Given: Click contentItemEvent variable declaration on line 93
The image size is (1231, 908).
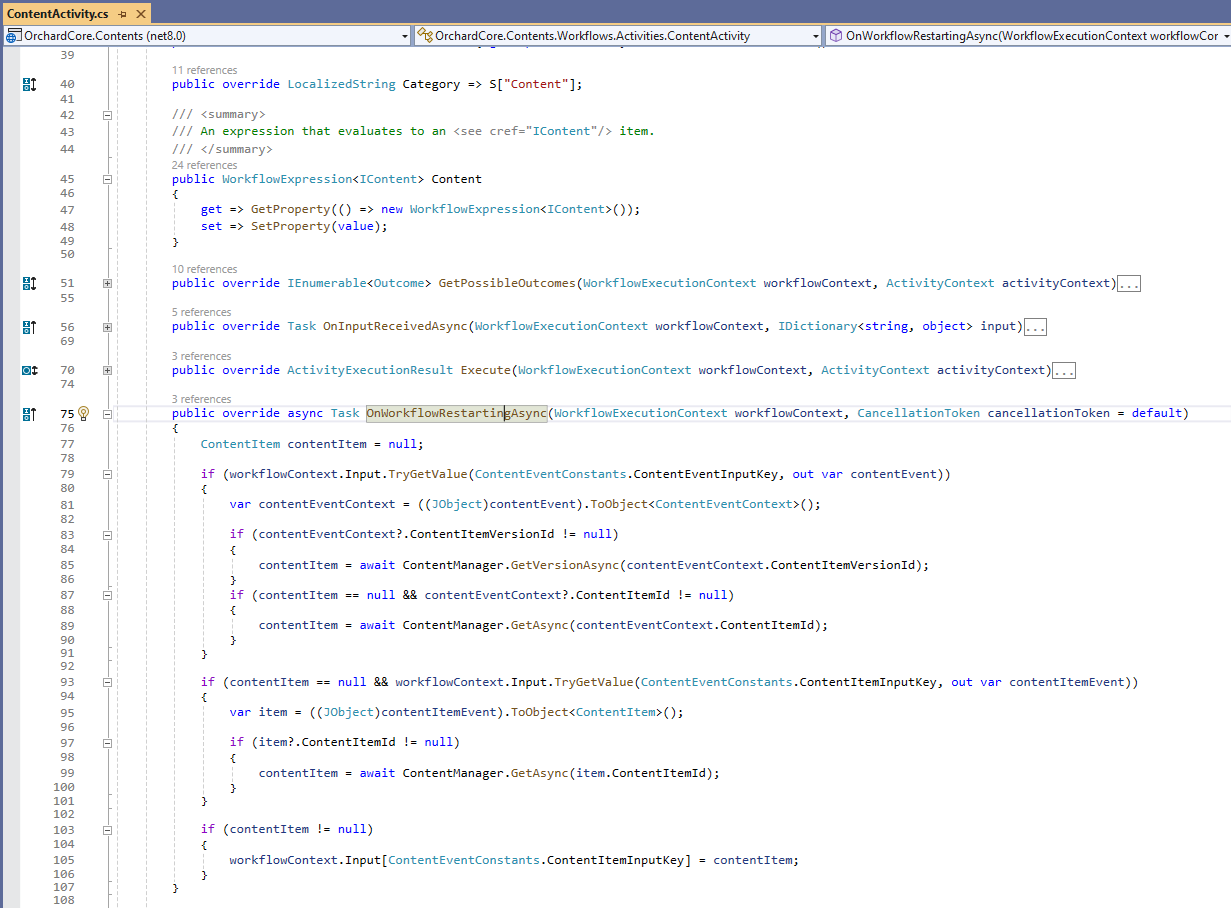Looking at the screenshot, I should tap(1067, 683).
